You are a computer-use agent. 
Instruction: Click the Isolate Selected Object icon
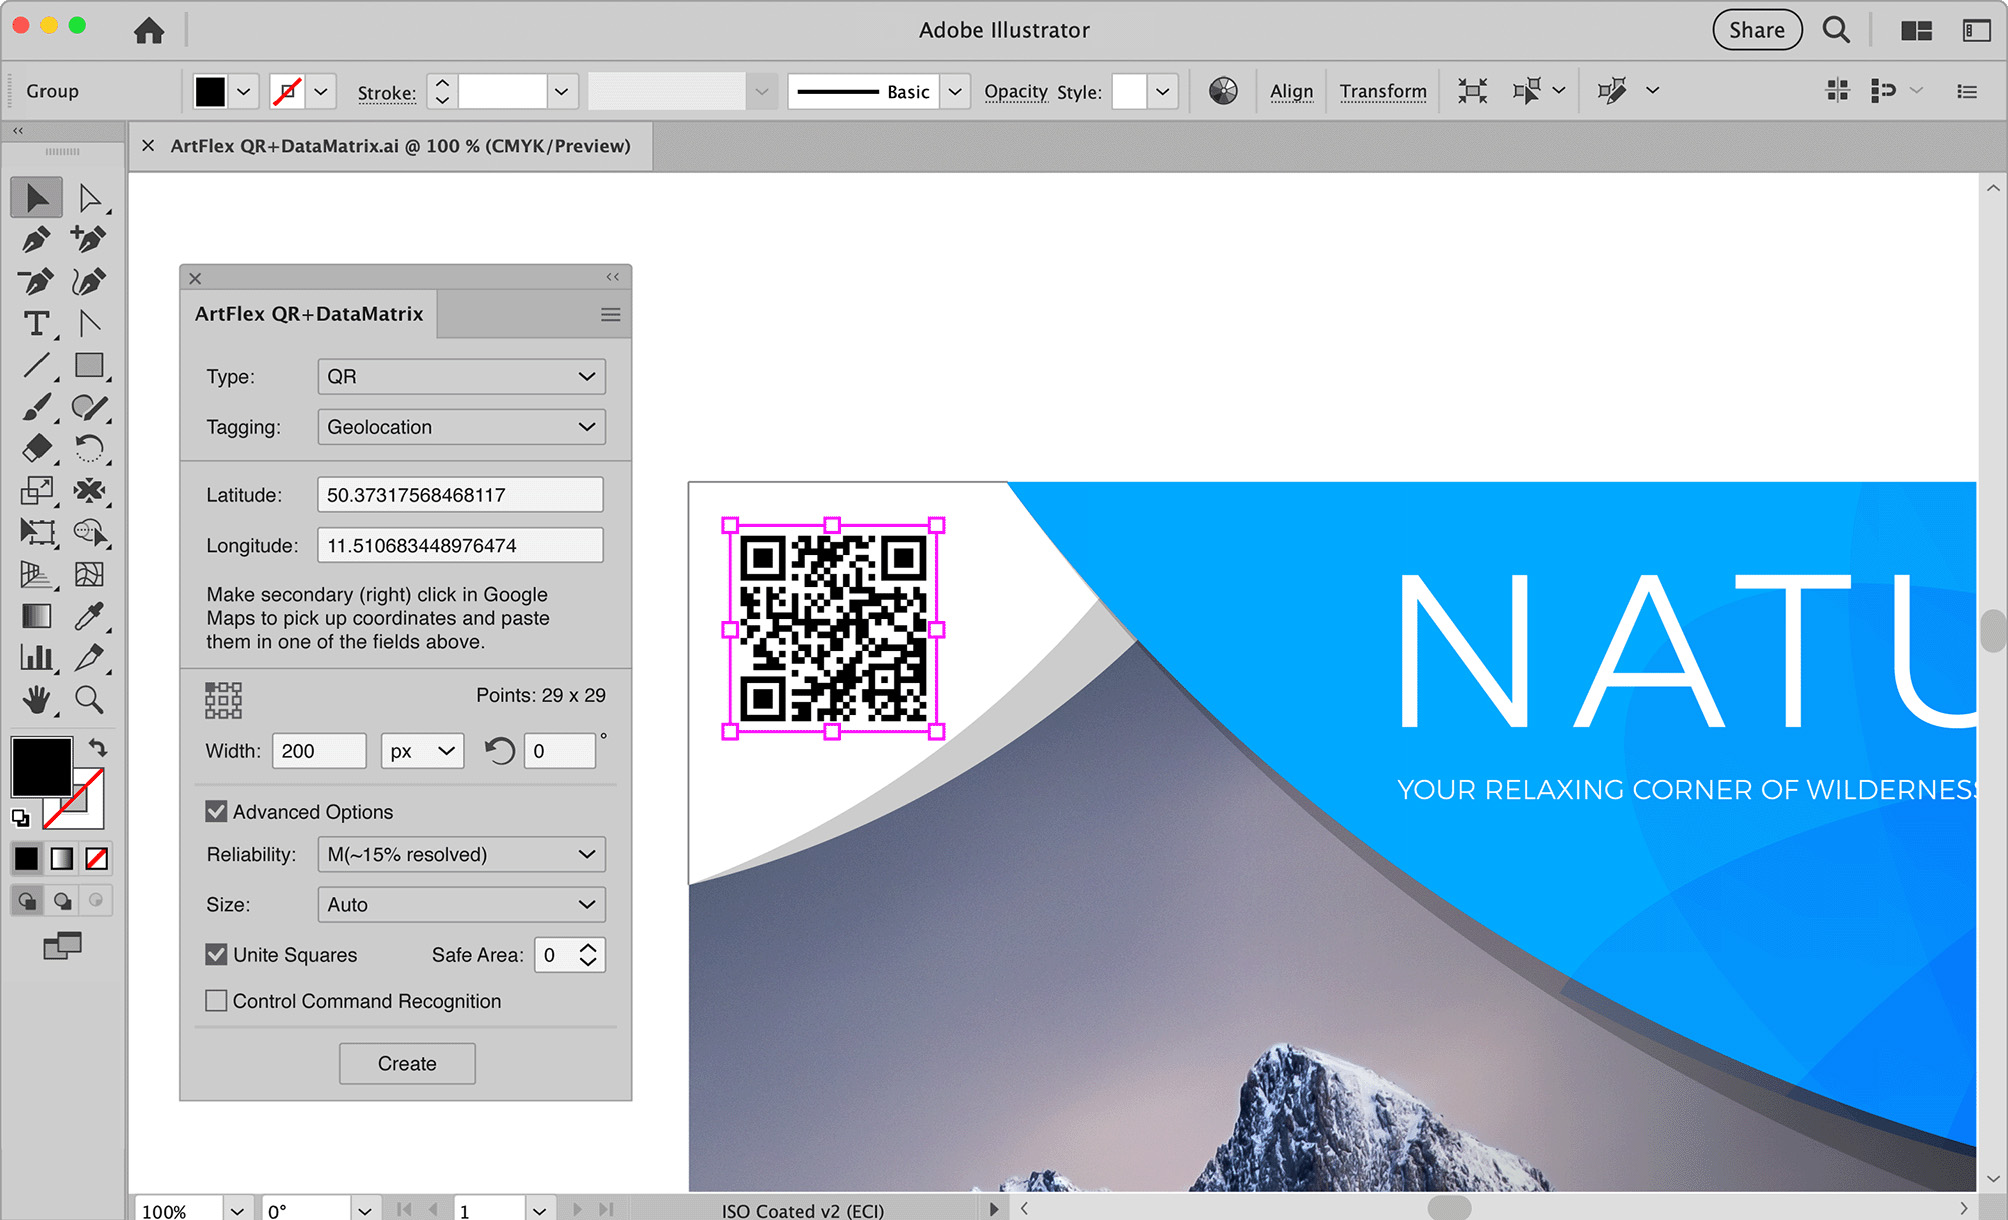[1472, 91]
